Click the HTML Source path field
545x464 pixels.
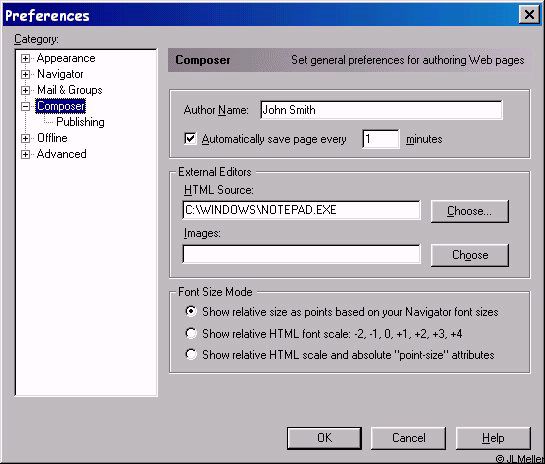(301, 210)
